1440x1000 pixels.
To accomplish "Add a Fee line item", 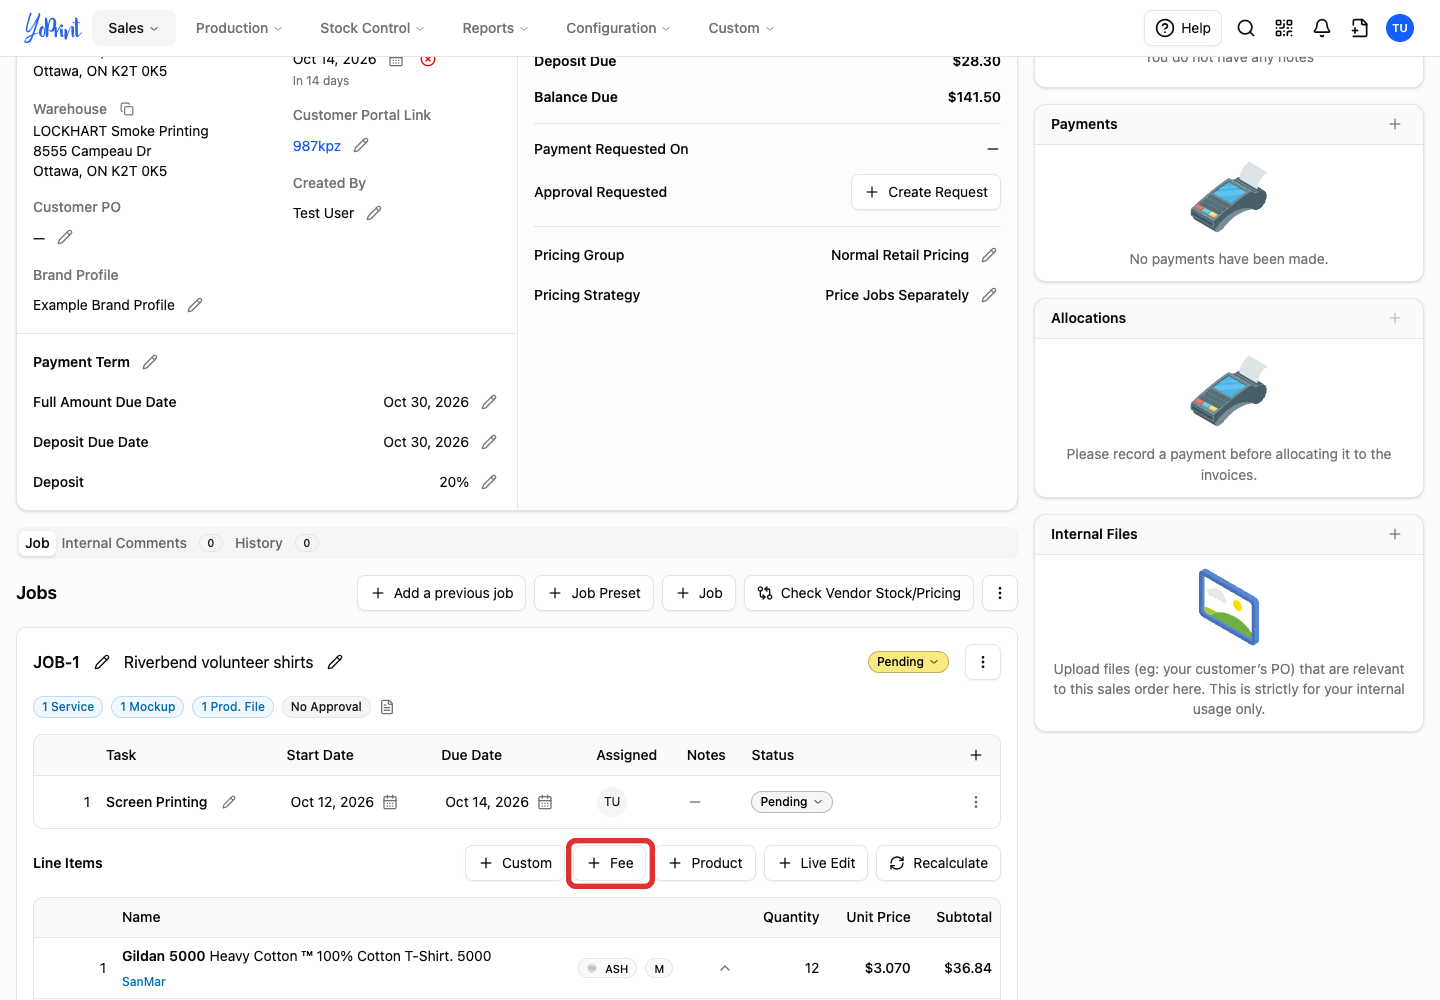I will 610,863.
